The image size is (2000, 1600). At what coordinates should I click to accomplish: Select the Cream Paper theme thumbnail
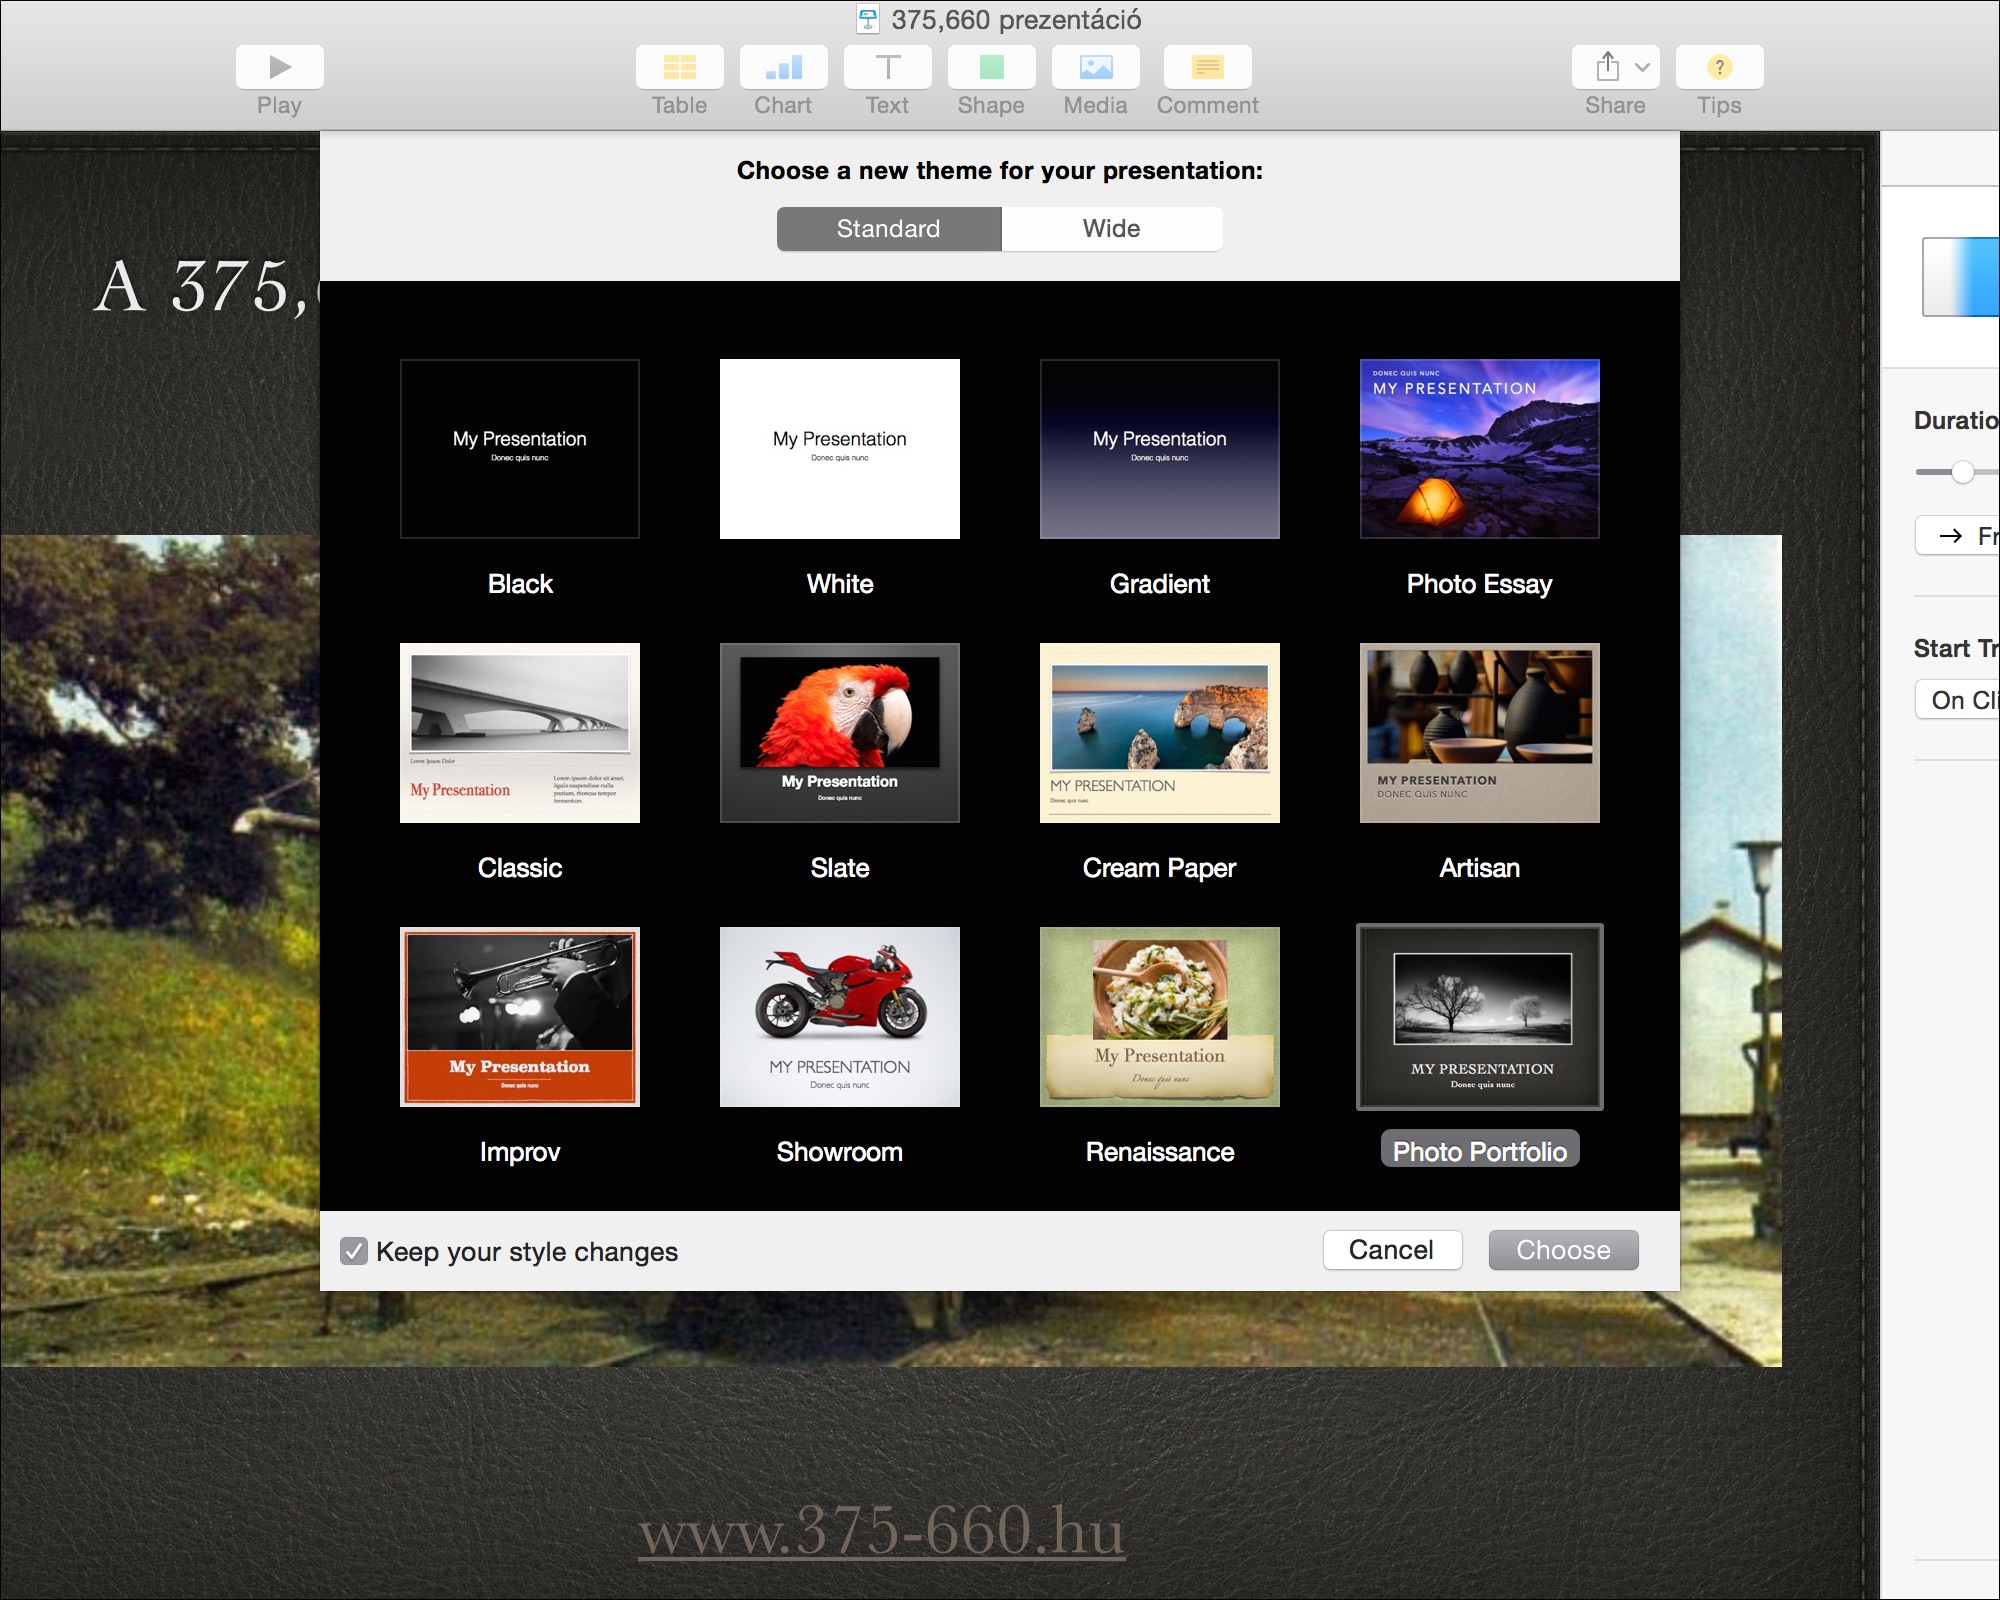tap(1160, 733)
